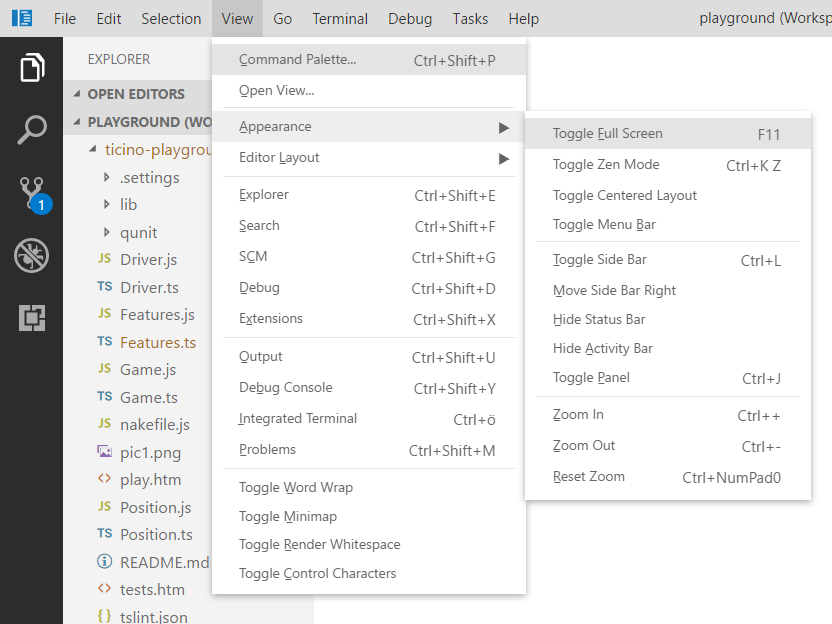Toggle Zen Mode in Appearance submenu
This screenshot has height=624, width=832.
[x=668, y=165]
